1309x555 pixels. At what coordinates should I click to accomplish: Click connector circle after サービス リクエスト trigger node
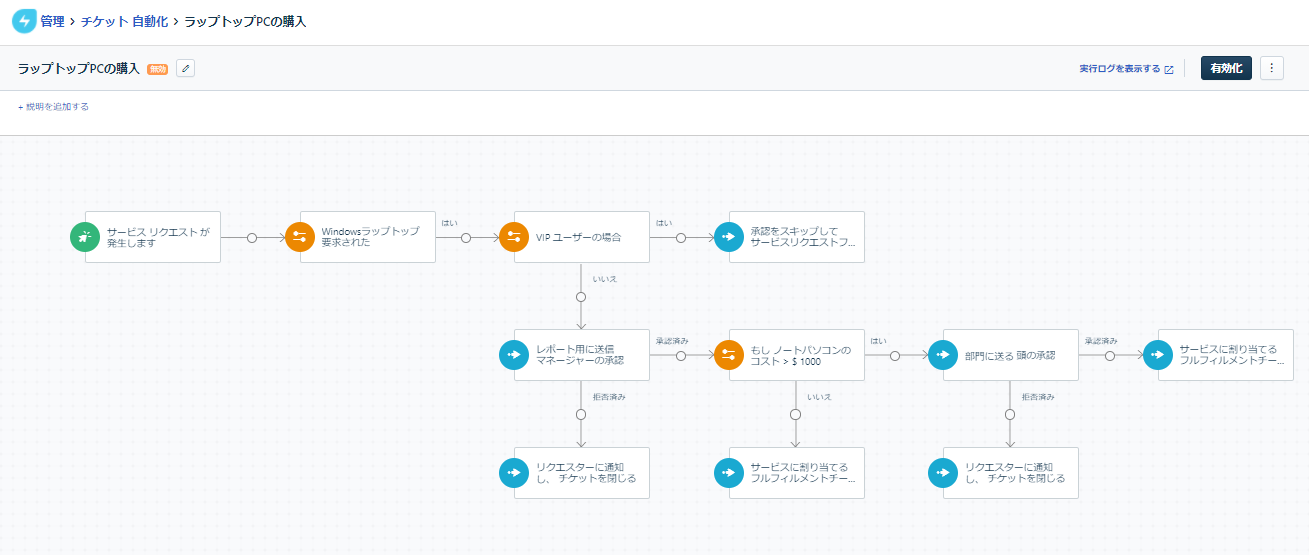252,238
